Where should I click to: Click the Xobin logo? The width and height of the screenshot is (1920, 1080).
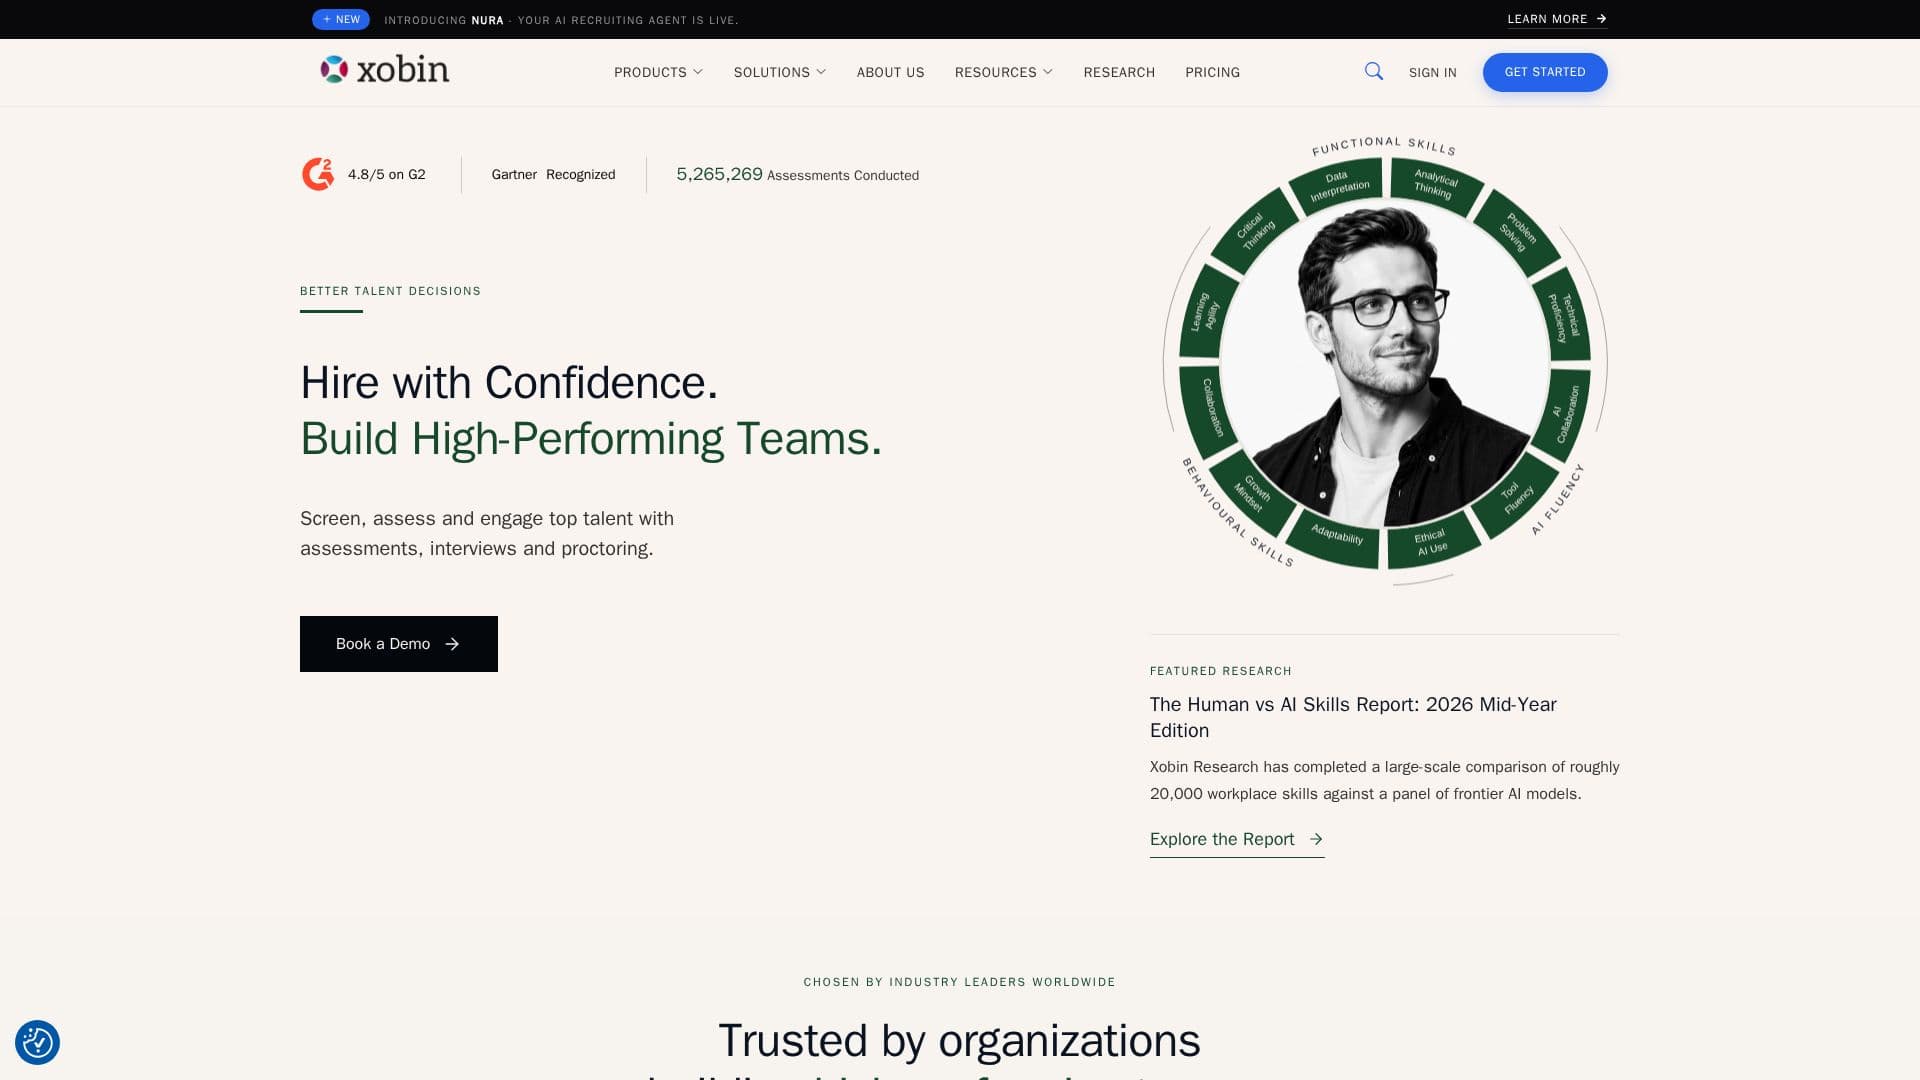(x=384, y=69)
